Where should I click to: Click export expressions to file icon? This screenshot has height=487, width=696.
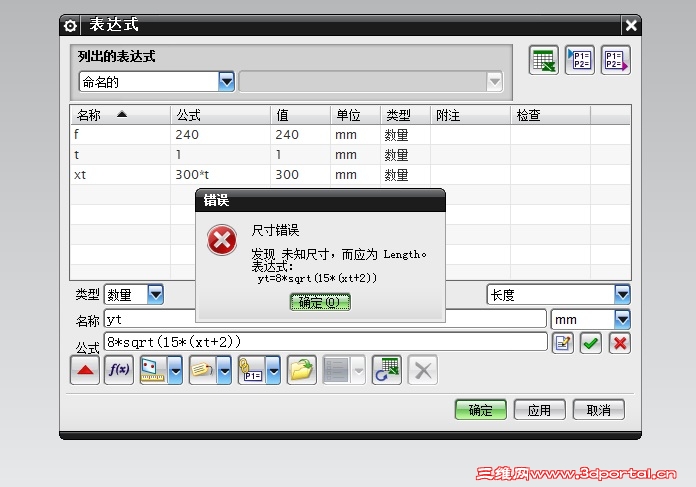pos(616,60)
